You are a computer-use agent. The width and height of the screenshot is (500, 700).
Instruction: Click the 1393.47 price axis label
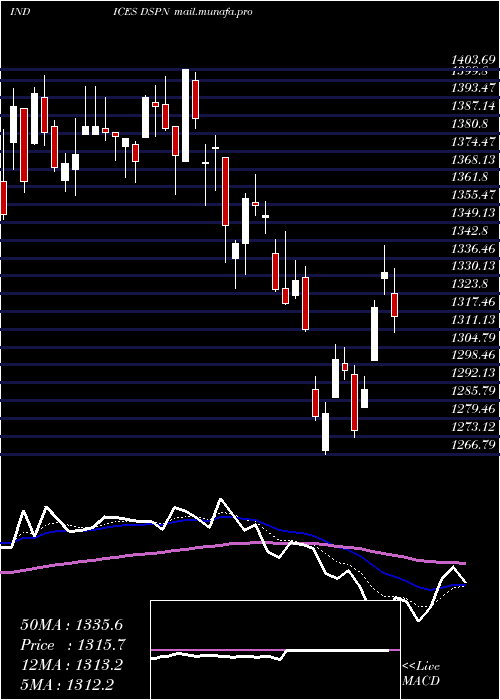click(473, 88)
